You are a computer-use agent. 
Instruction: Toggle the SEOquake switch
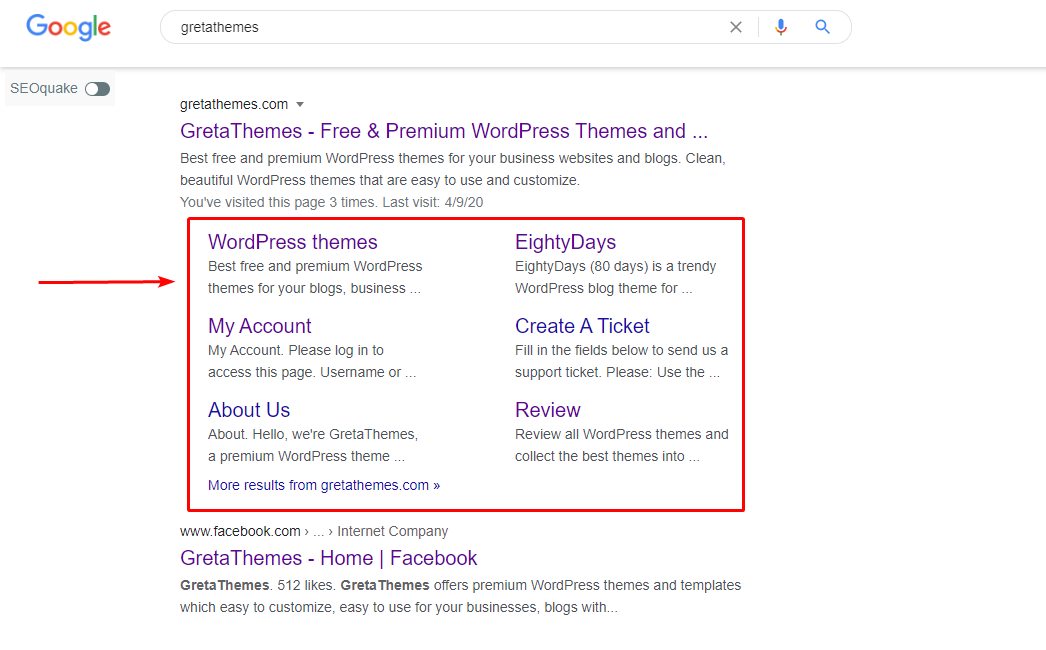[x=97, y=89]
